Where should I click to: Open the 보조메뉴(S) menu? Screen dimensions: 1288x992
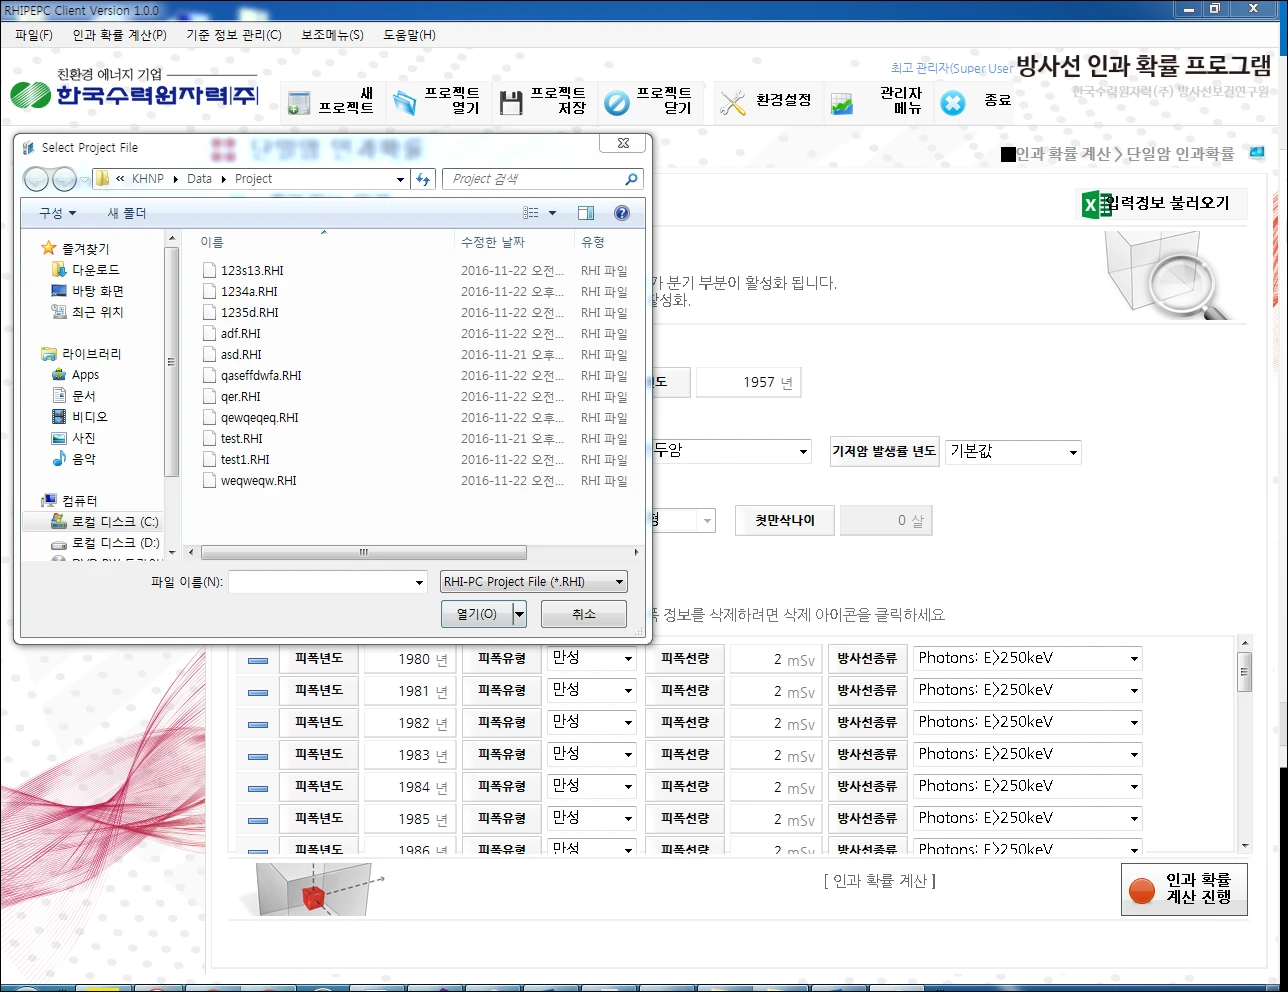point(333,35)
